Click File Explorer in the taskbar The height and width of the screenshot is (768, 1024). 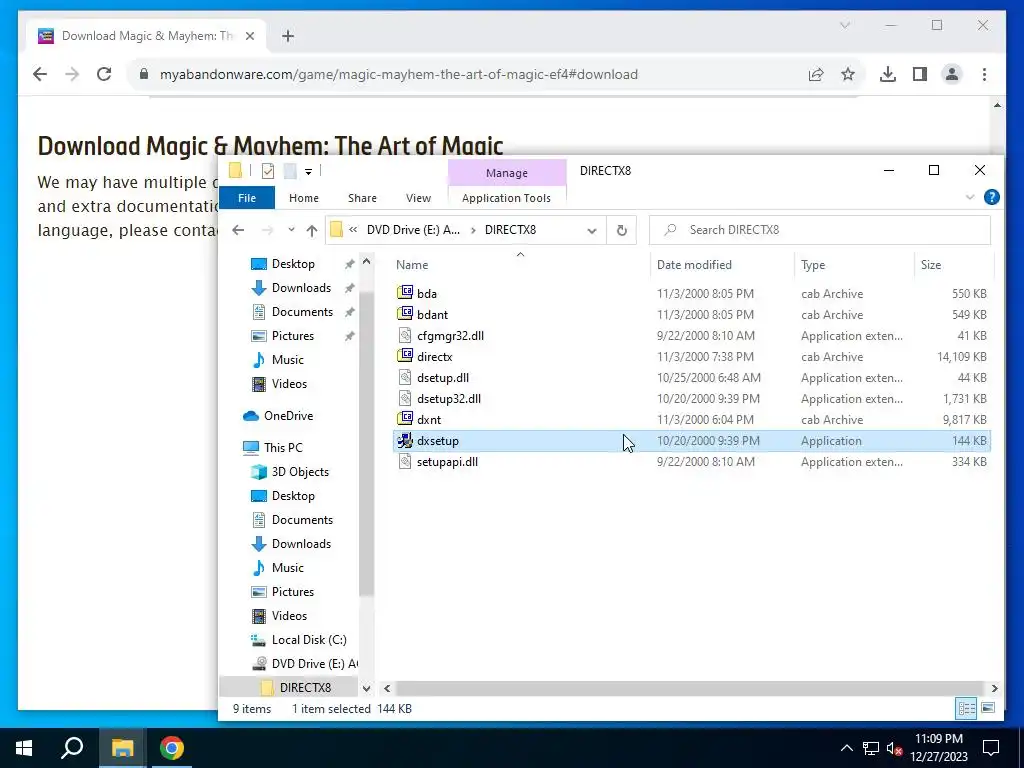click(x=122, y=748)
